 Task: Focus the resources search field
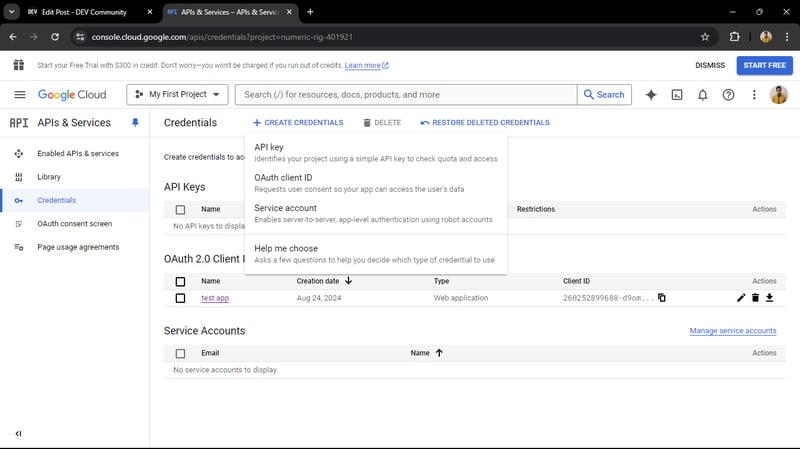point(406,94)
